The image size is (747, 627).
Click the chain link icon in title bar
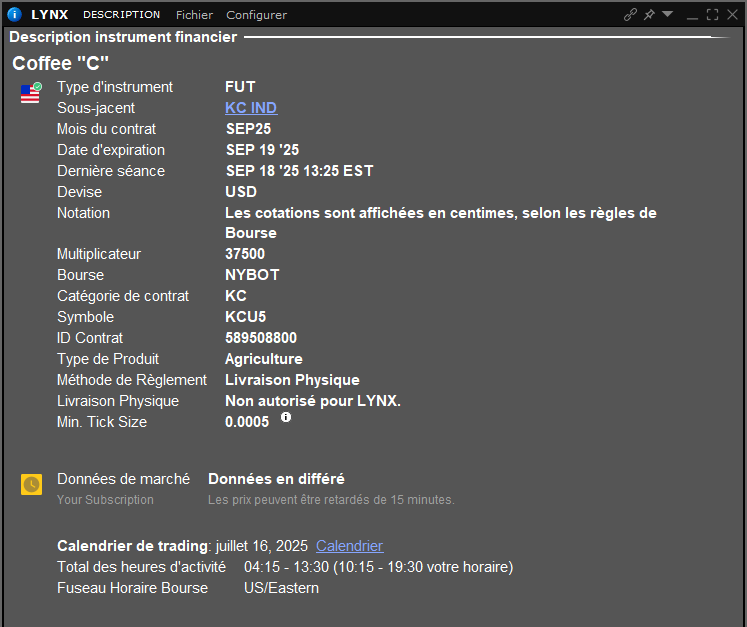630,14
